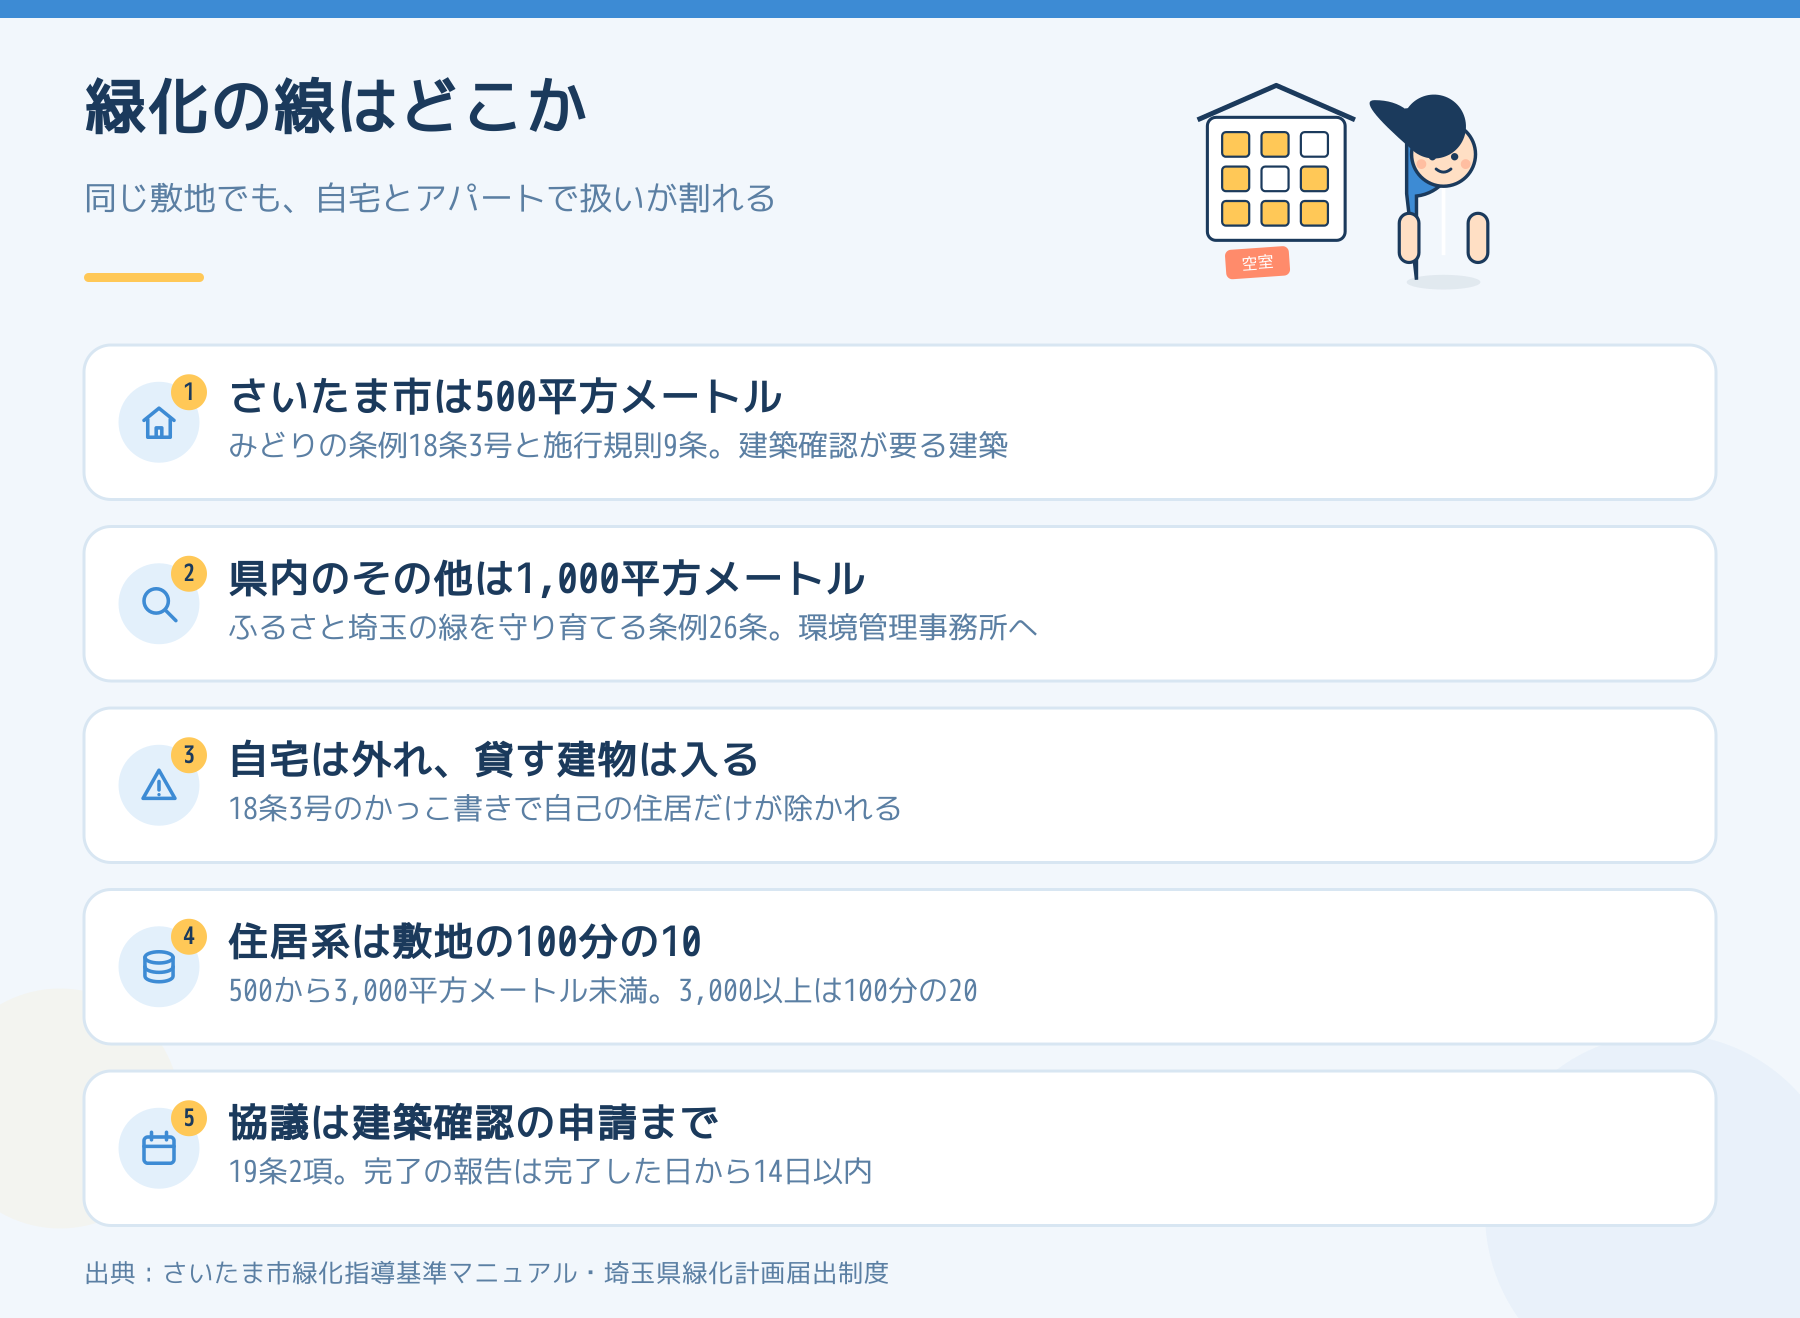Click the text 19条2項。完了の報告は完了した日から14日以内
Viewport: 1800px width, 1318px height.
tap(551, 1171)
